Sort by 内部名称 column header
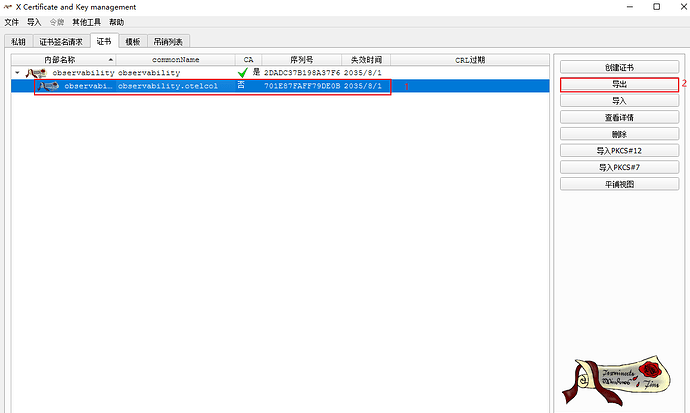The height and width of the screenshot is (413, 690). point(59,60)
